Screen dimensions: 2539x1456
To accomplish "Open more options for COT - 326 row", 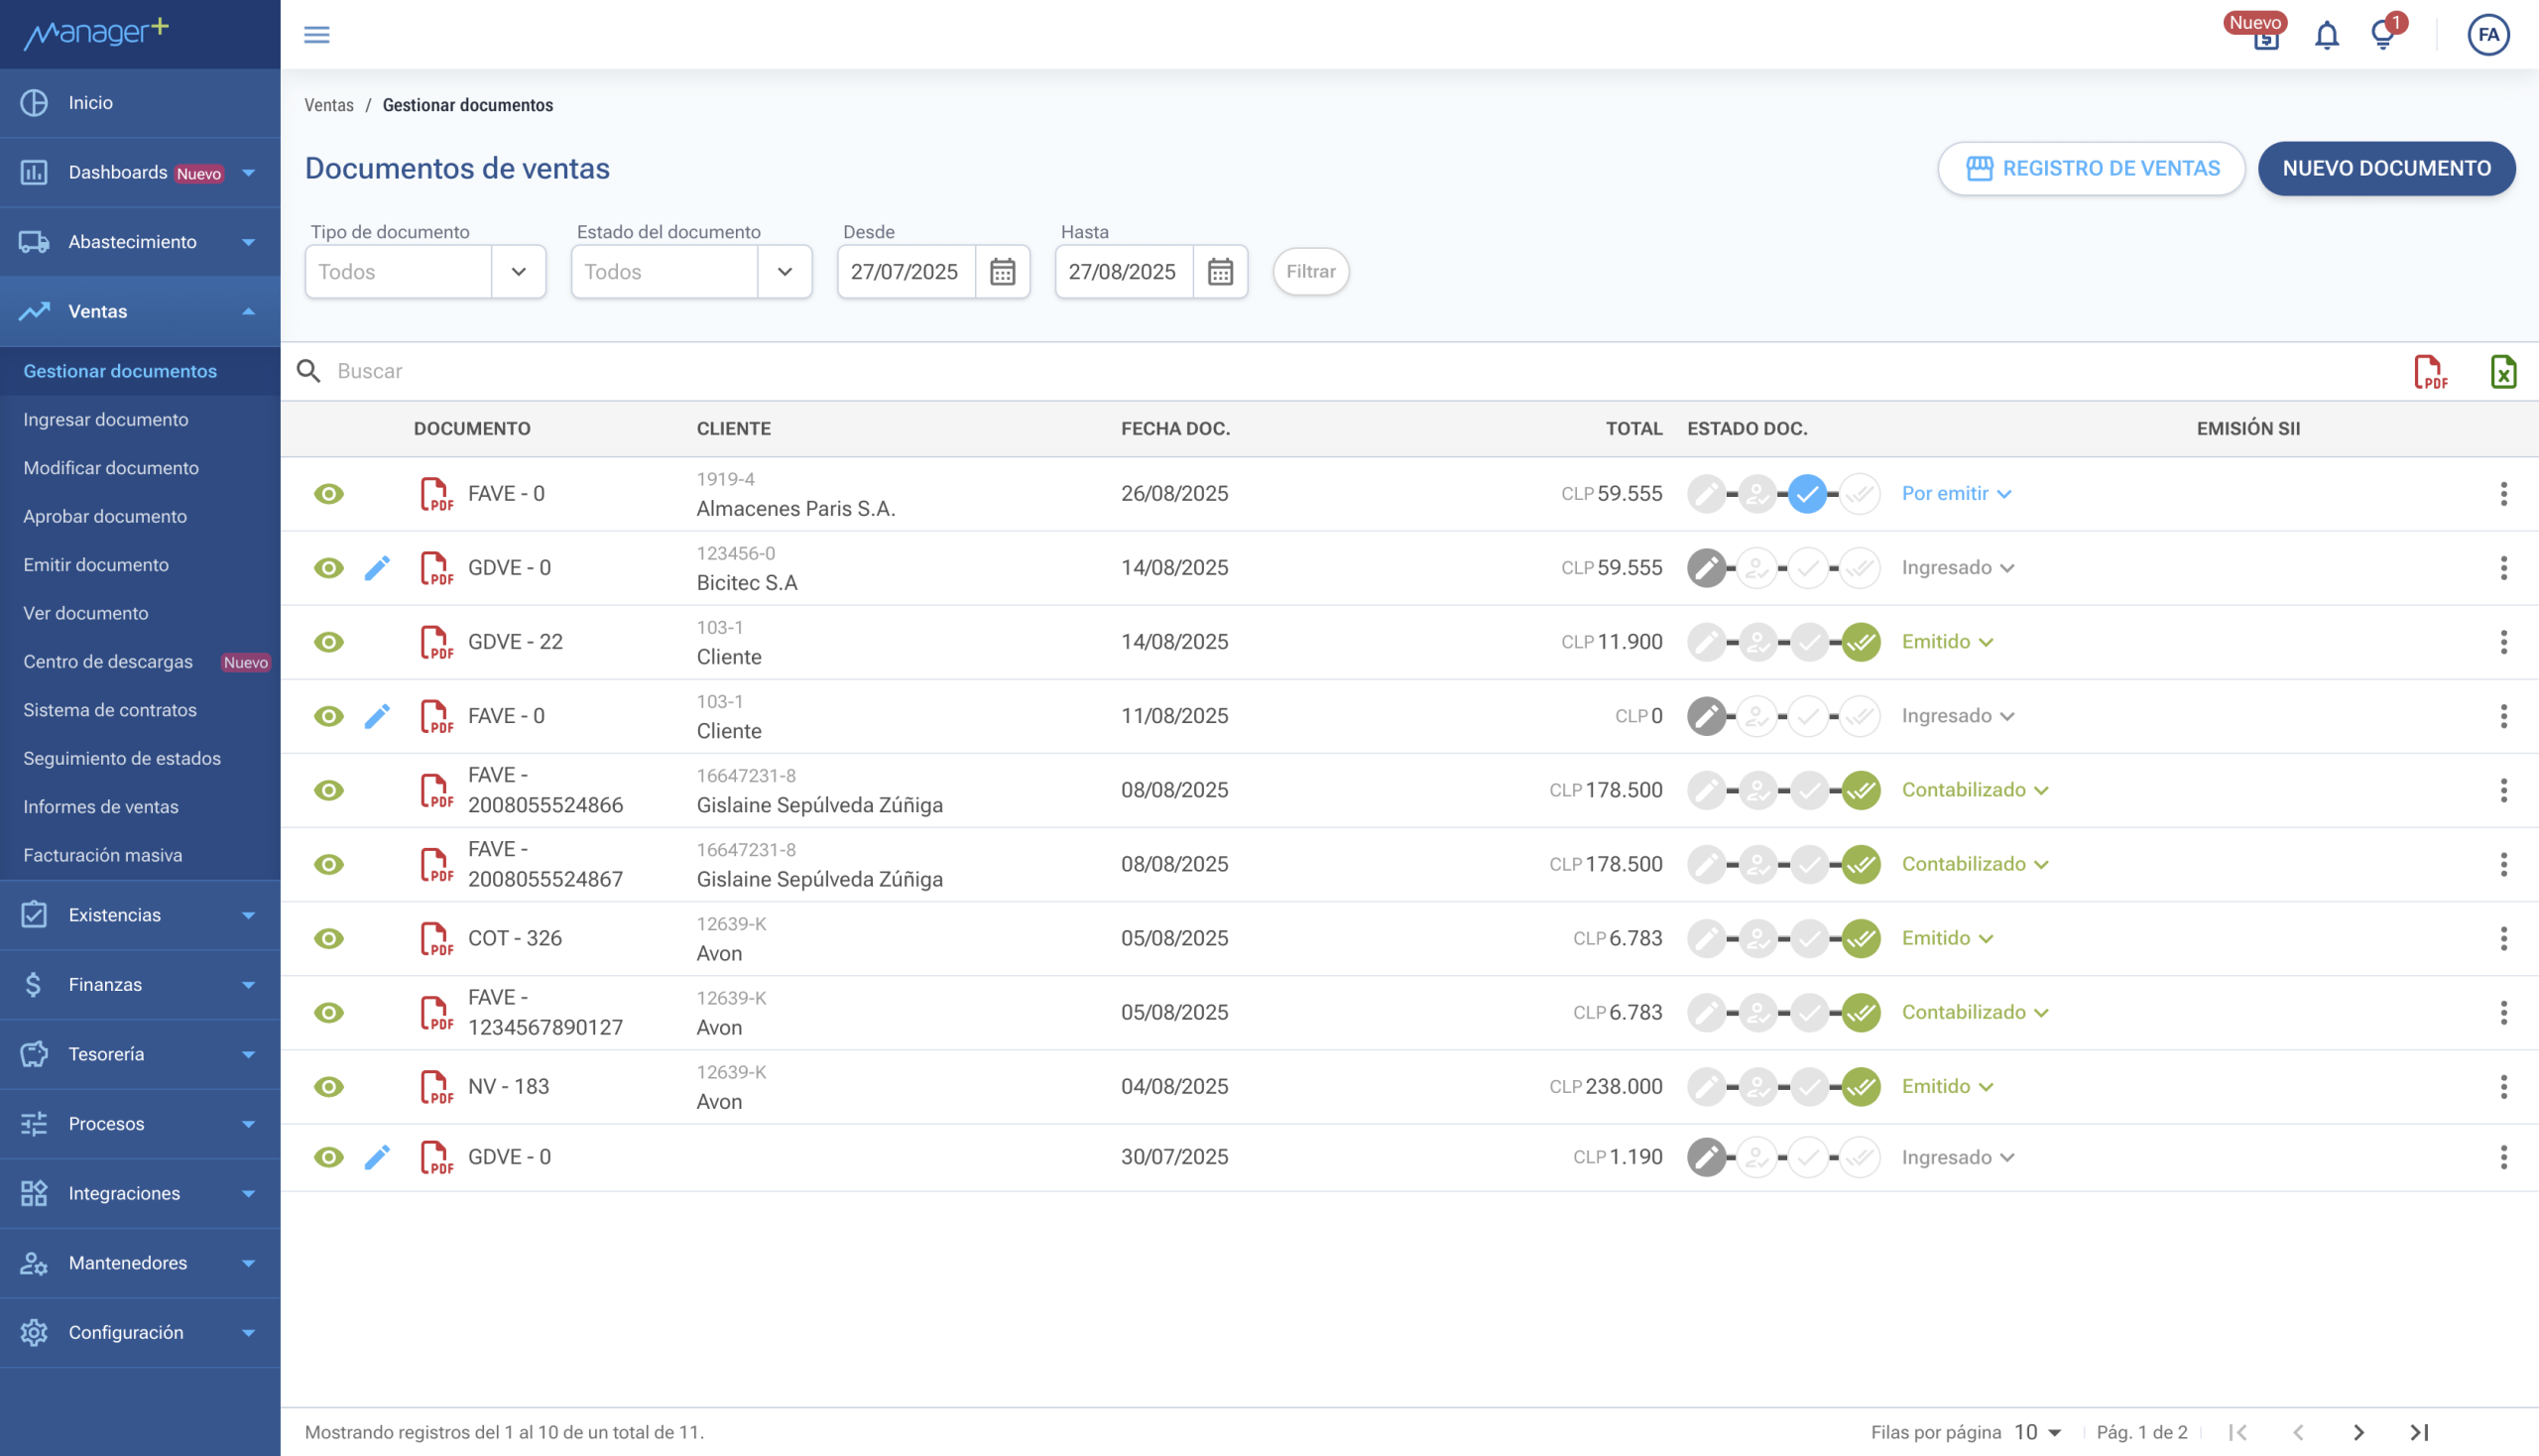I will (x=2503, y=938).
